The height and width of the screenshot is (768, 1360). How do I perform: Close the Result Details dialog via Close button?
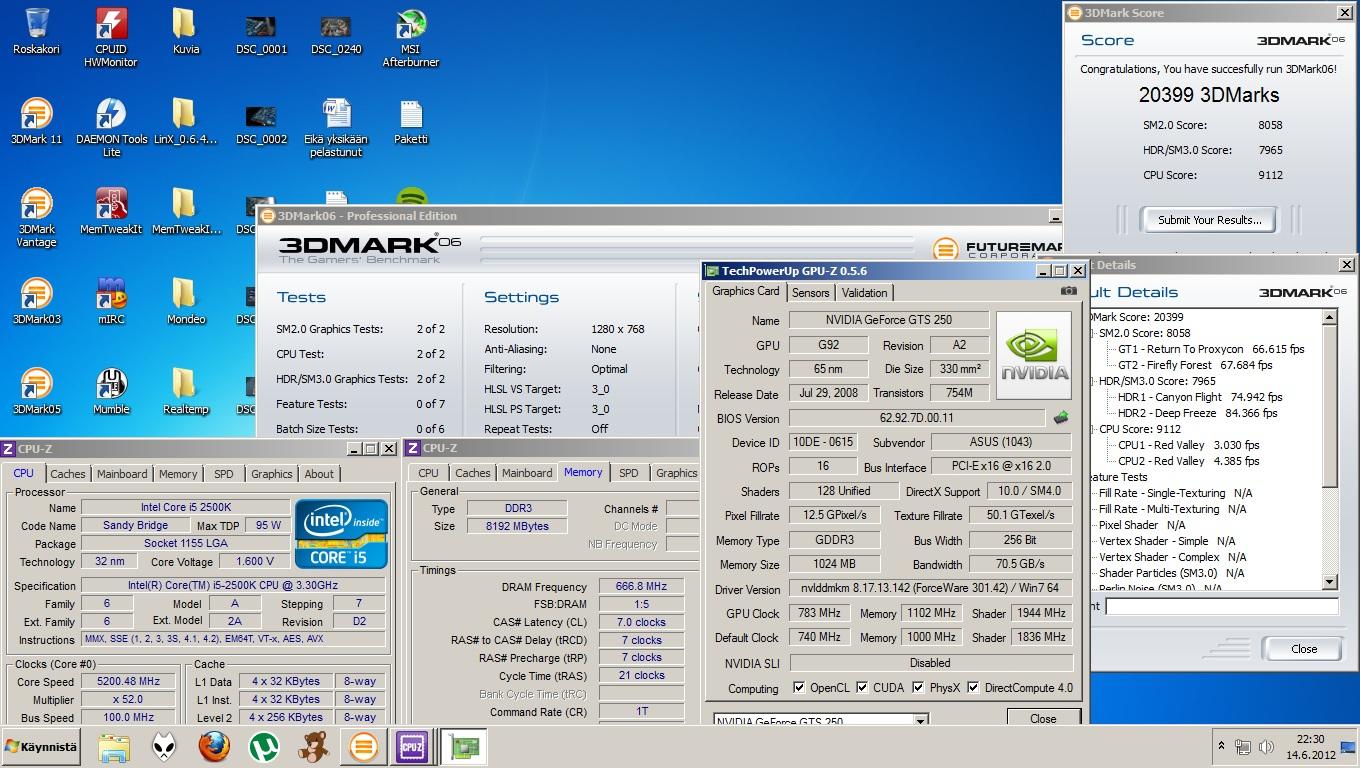coord(1303,649)
